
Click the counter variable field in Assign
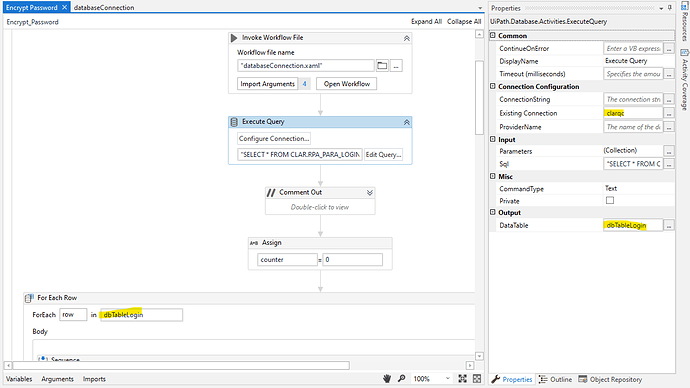(x=287, y=260)
